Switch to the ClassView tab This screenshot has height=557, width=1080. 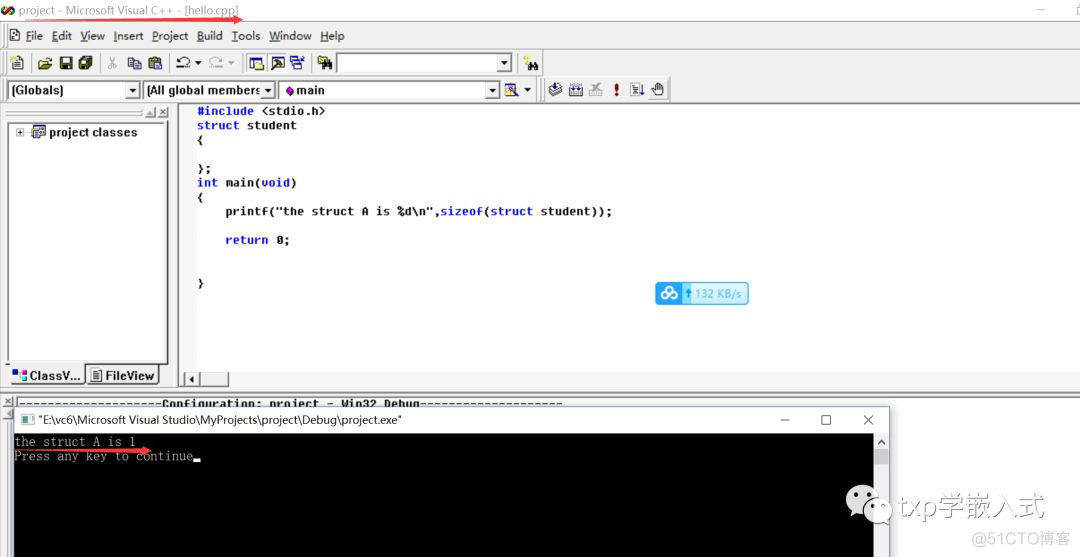(46, 375)
